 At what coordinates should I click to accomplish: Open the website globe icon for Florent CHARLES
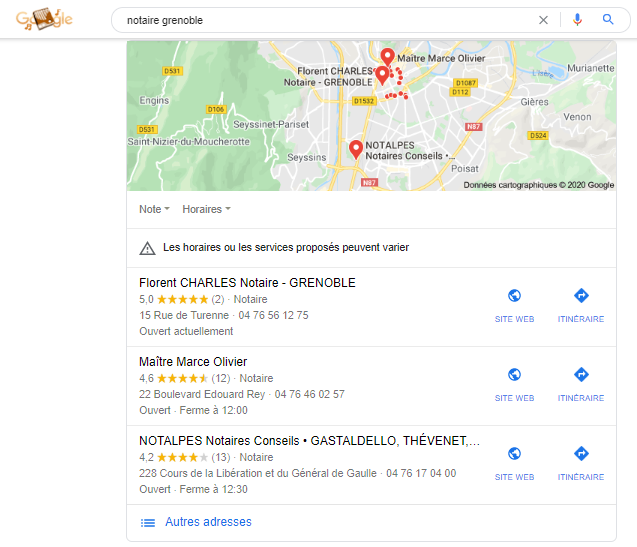[x=514, y=295]
